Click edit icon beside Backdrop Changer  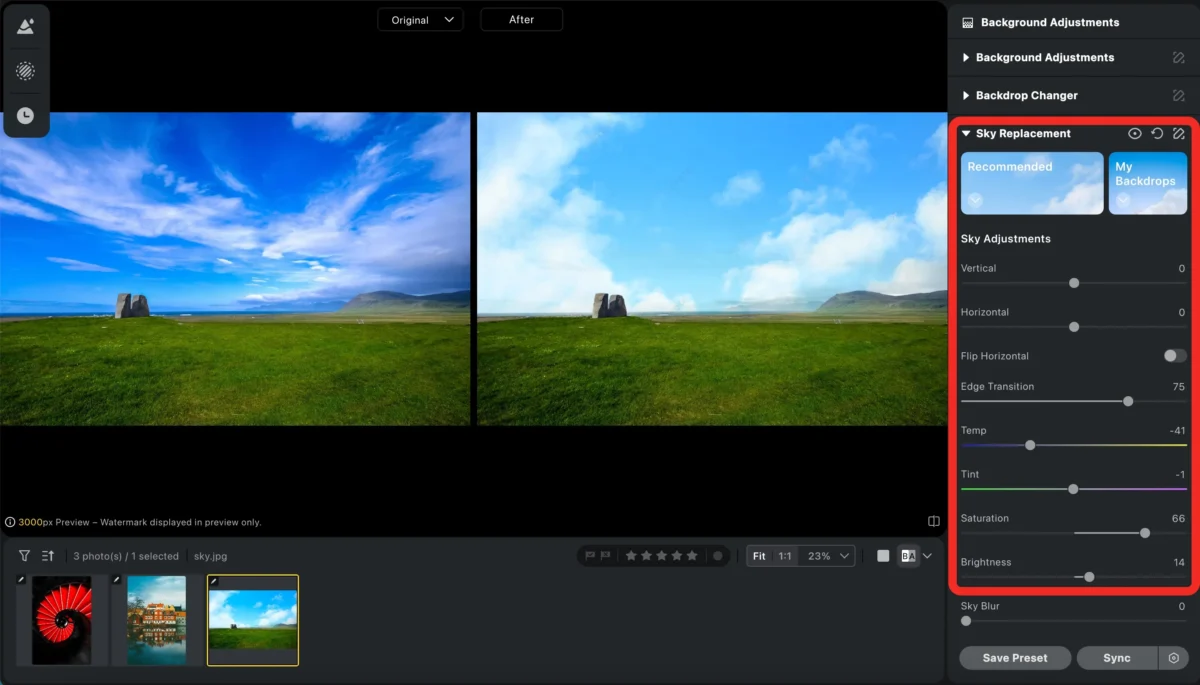point(1178,96)
